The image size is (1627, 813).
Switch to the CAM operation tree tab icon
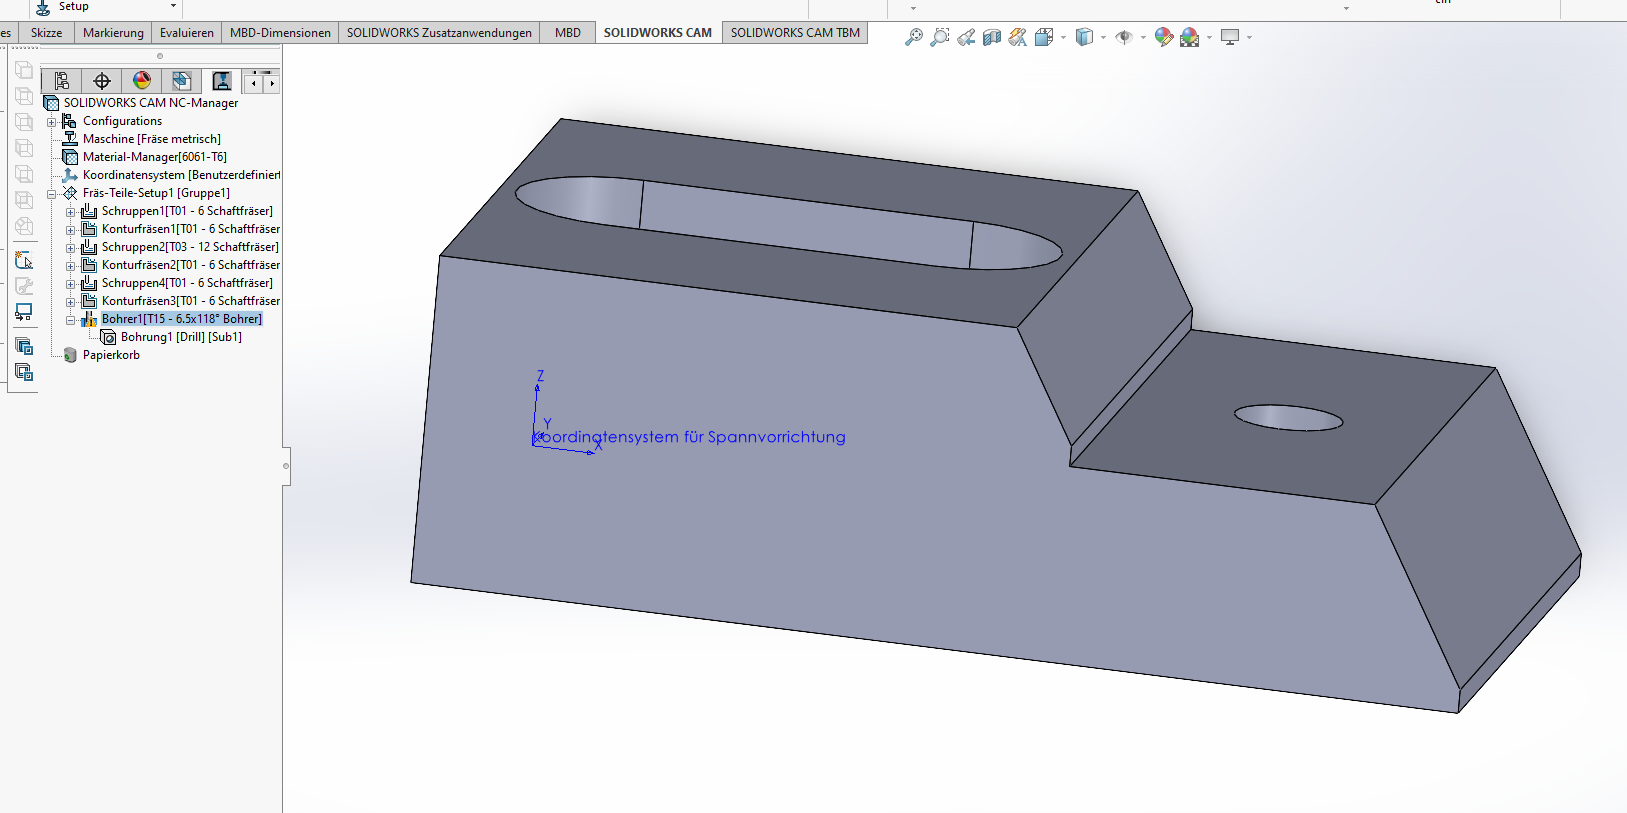[221, 81]
